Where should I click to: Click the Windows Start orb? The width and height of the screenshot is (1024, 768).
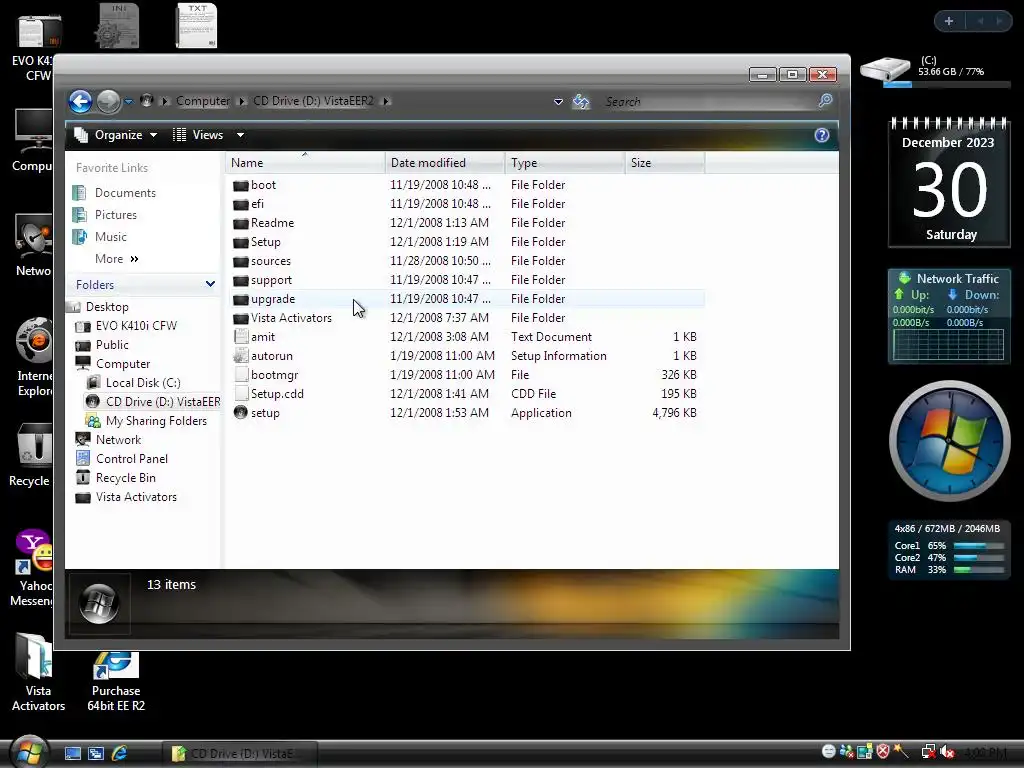point(29,752)
